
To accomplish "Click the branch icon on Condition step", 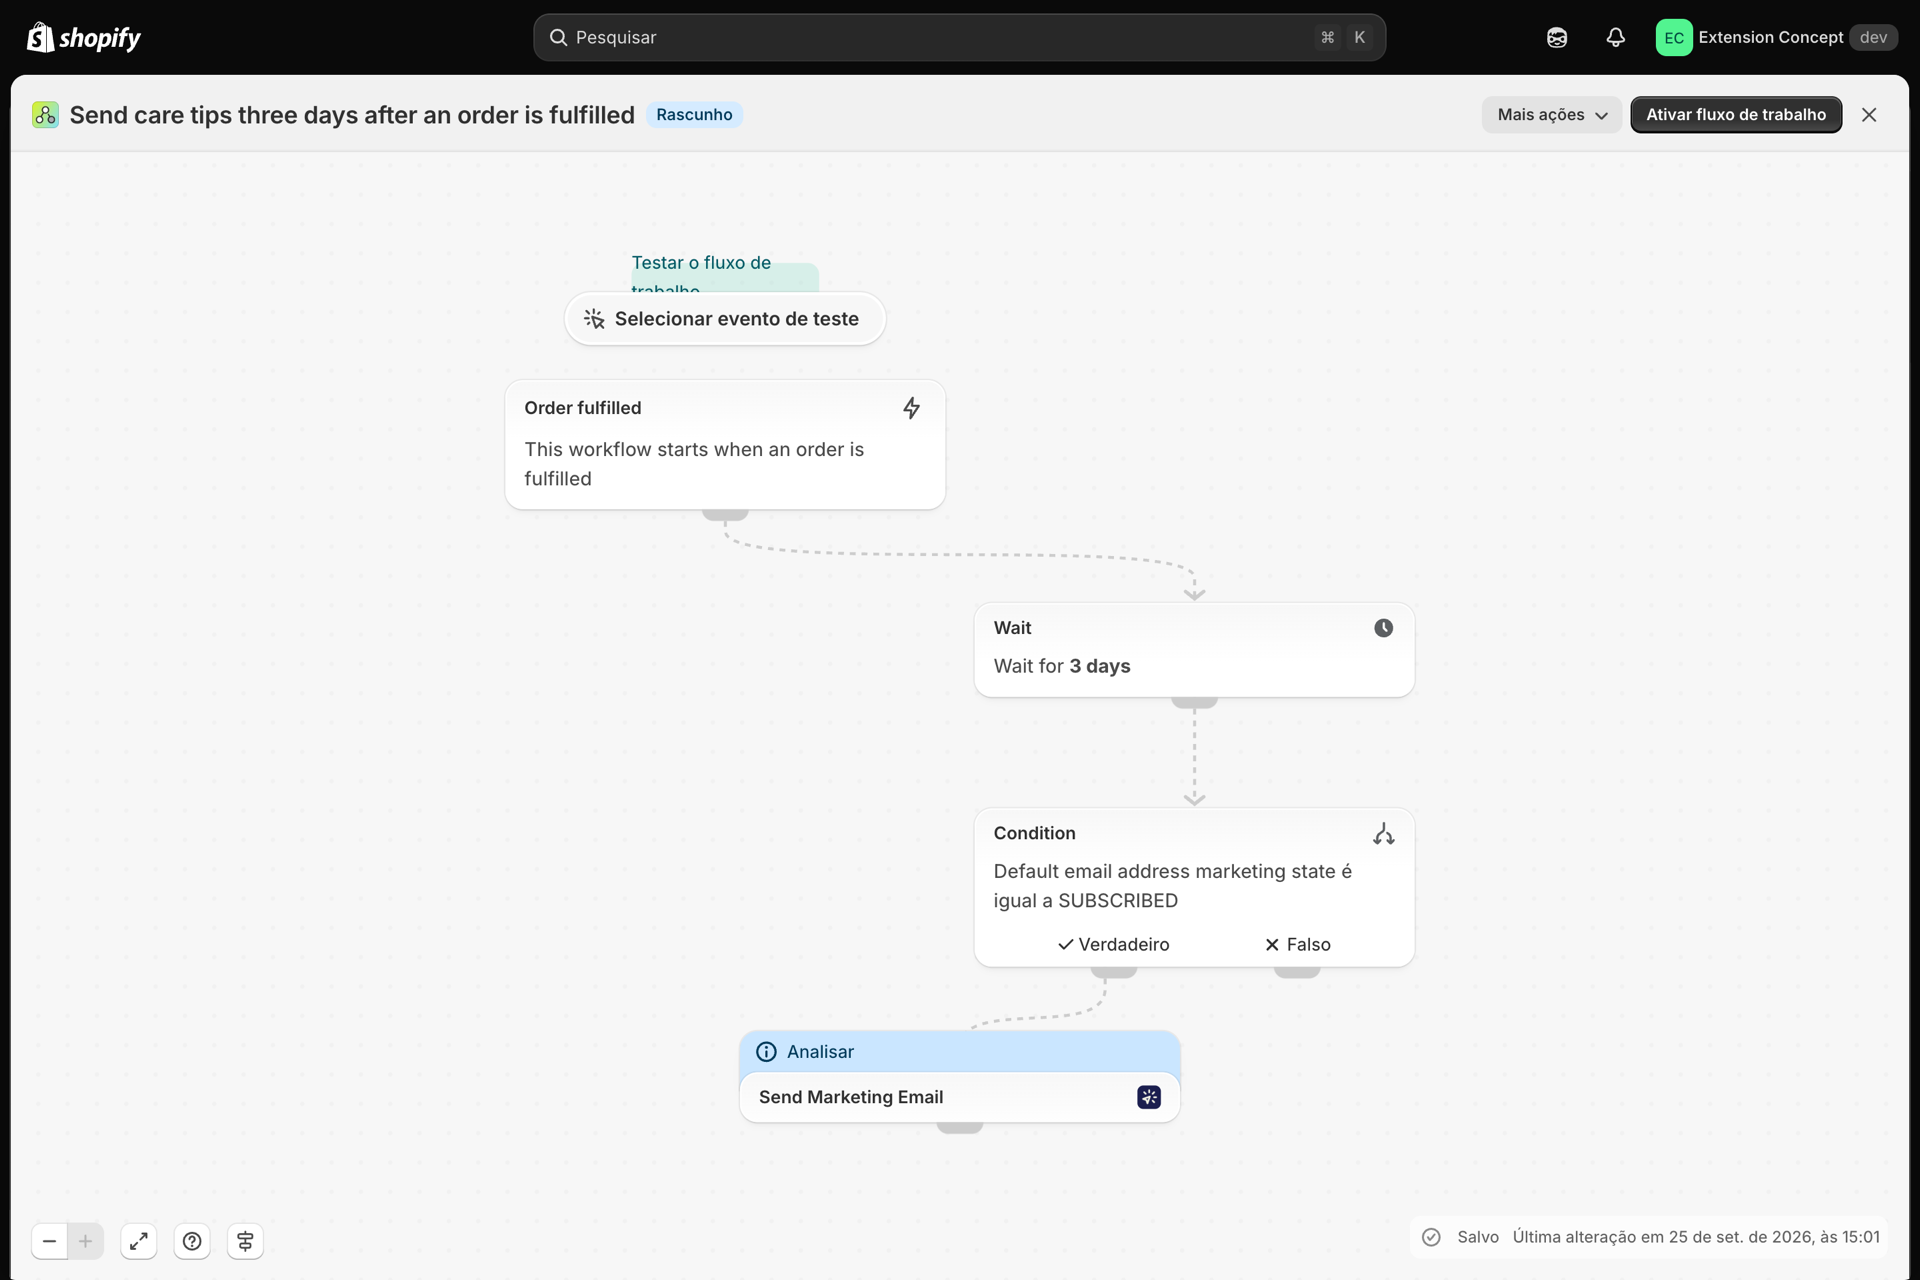I will [1383, 834].
